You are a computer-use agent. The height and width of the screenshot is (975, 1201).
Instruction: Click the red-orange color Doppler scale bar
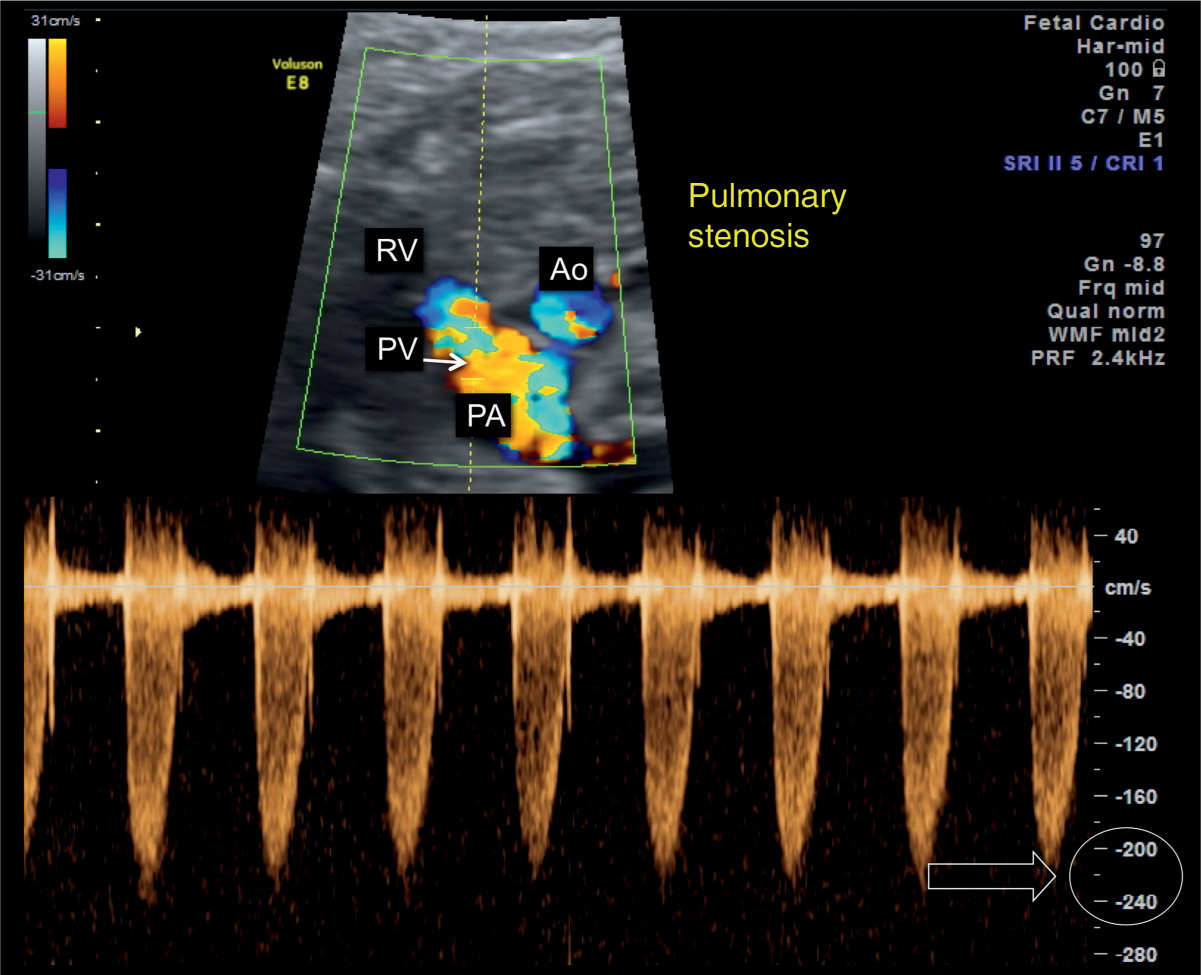tap(57, 84)
